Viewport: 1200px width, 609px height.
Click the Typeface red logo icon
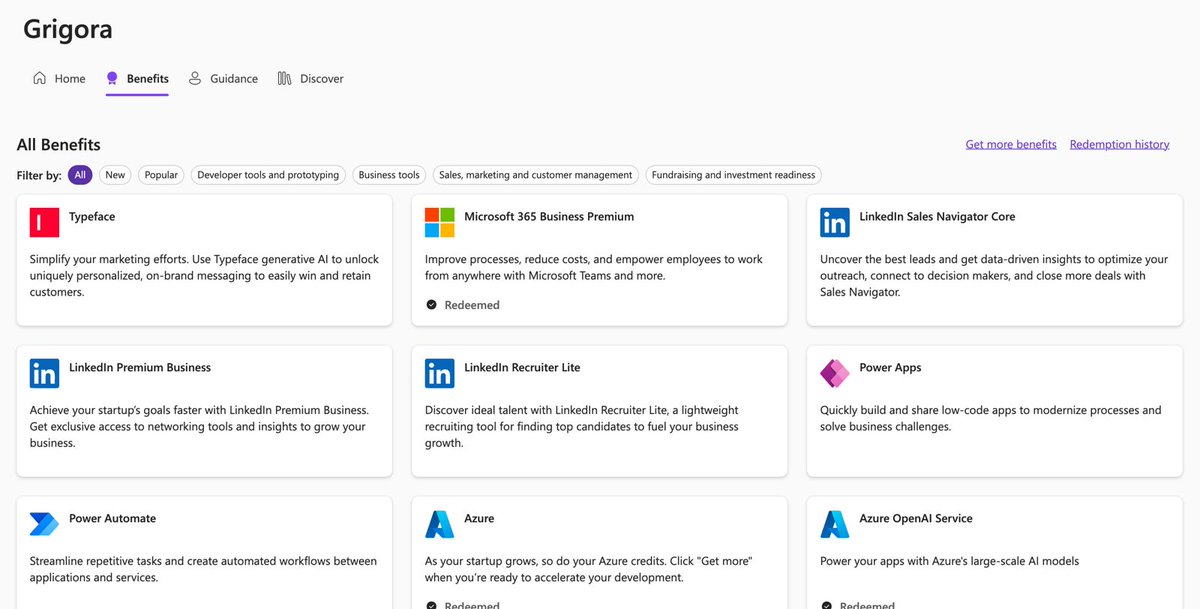coord(44,223)
